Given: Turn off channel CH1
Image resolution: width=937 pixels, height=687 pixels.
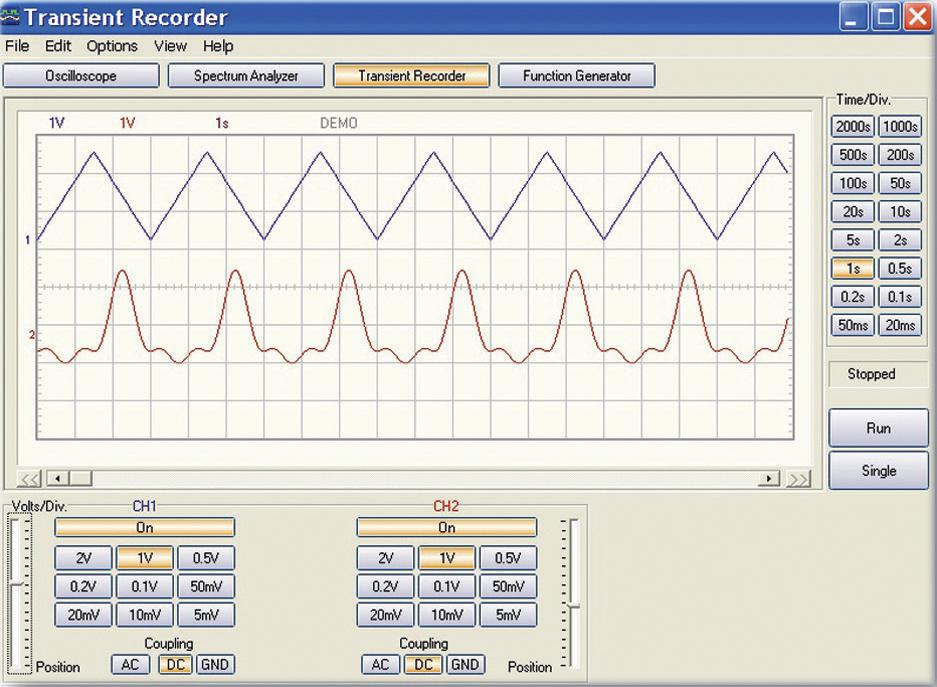Looking at the screenshot, I should pyautogui.click(x=145, y=527).
